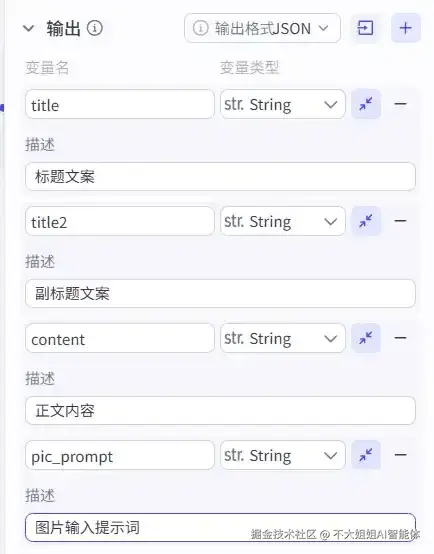Delete the pic_prompt variable row
Screen dimensions: 434x554
400,455
